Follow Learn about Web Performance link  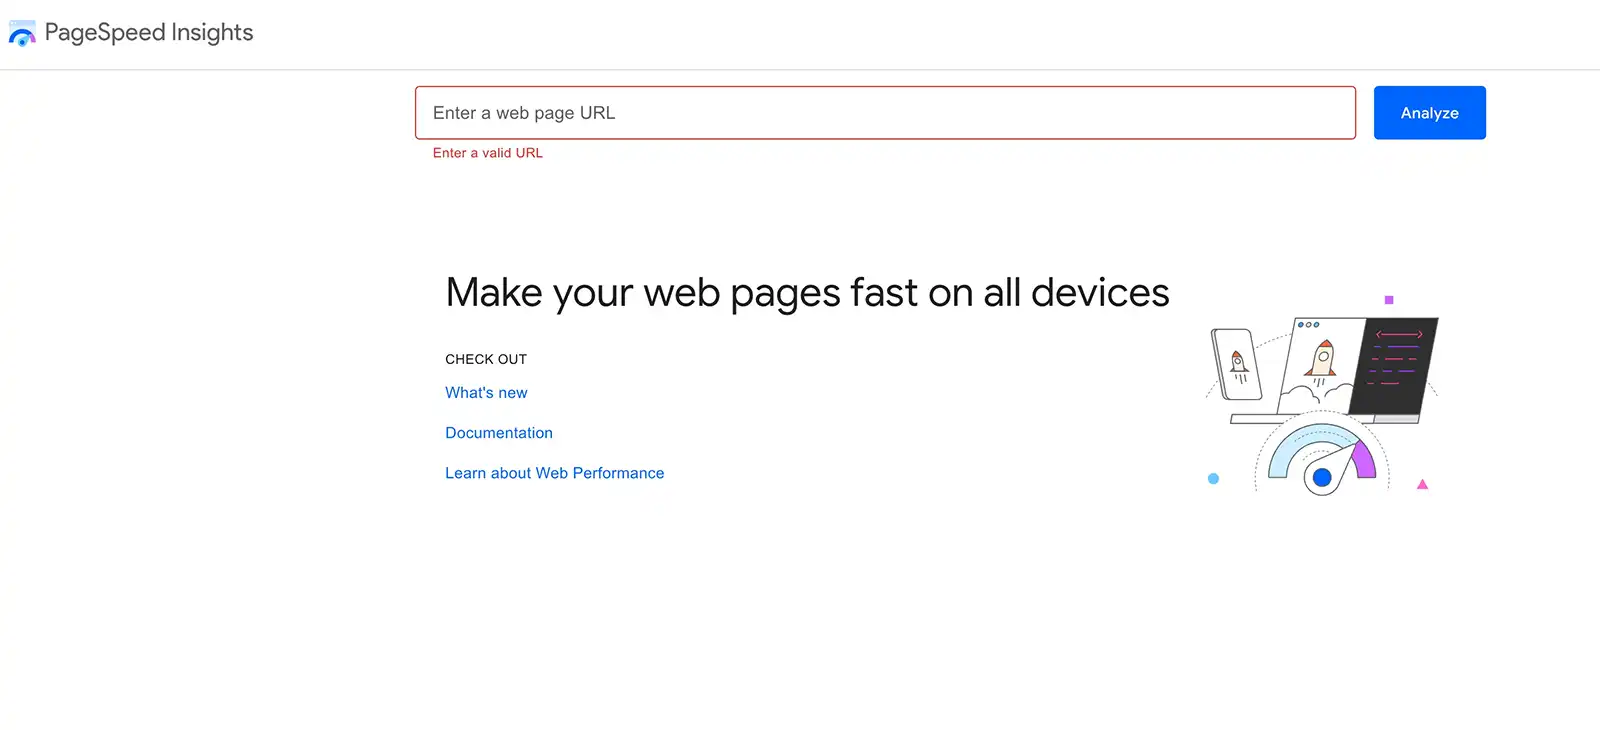[x=554, y=473]
